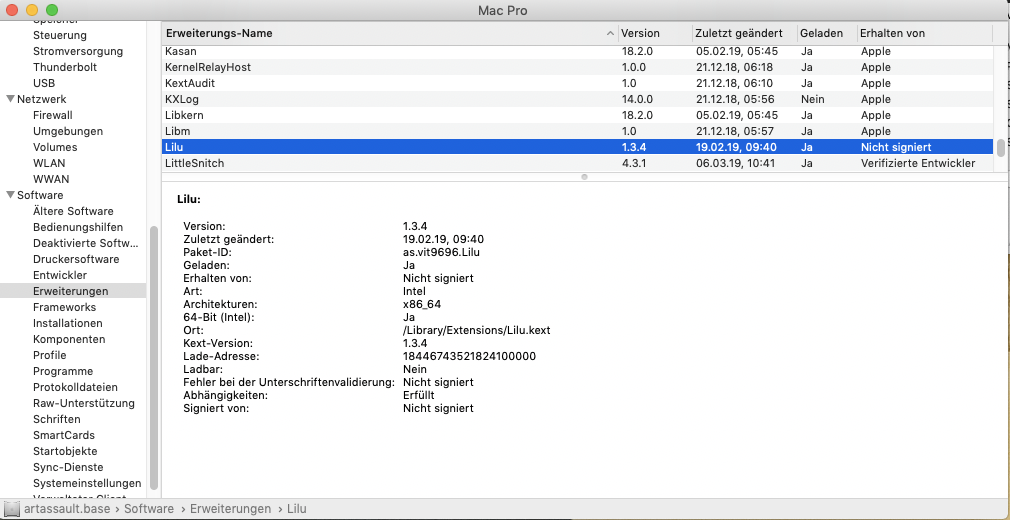Click Verifizierte Entwickler in LittleSnitch row
The width and height of the screenshot is (1010, 520).
pyautogui.click(x=918, y=163)
